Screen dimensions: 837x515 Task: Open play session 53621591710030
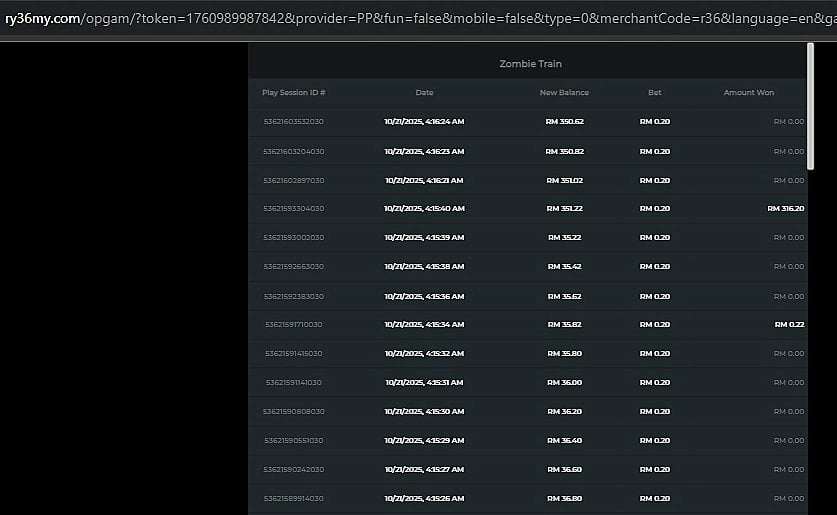click(x=293, y=325)
